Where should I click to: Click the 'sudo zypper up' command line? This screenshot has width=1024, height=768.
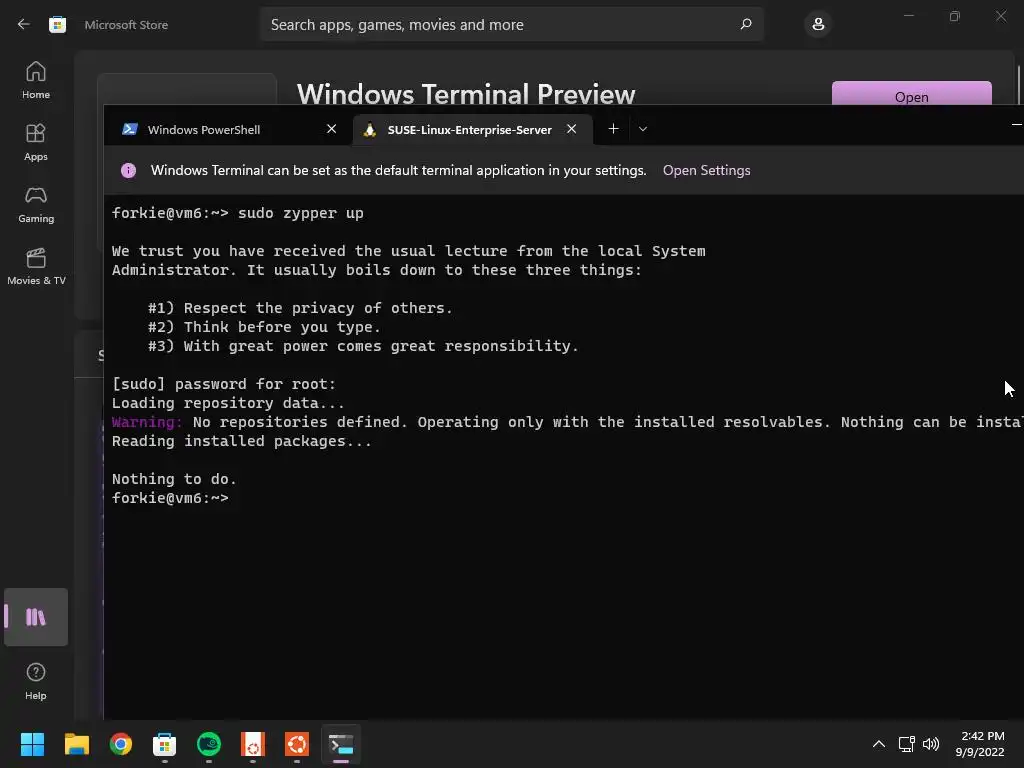click(238, 214)
